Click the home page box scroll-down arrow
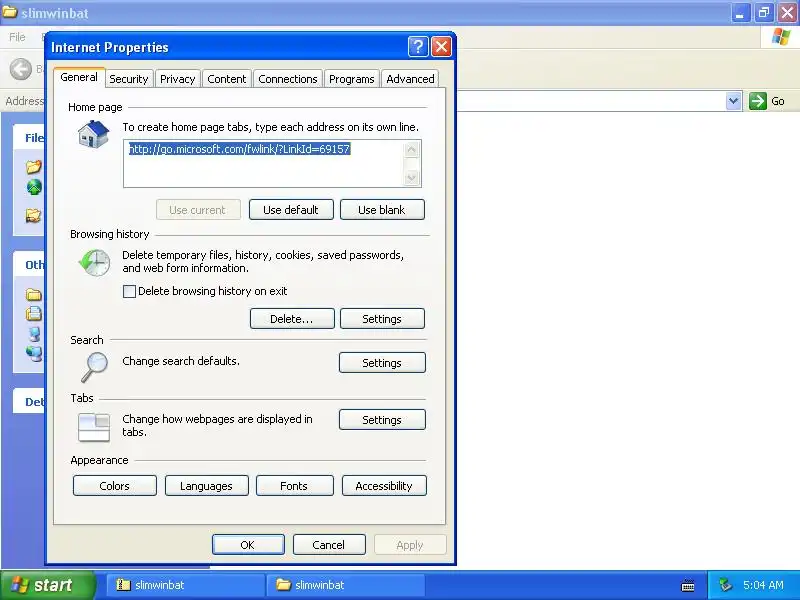 click(x=412, y=177)
